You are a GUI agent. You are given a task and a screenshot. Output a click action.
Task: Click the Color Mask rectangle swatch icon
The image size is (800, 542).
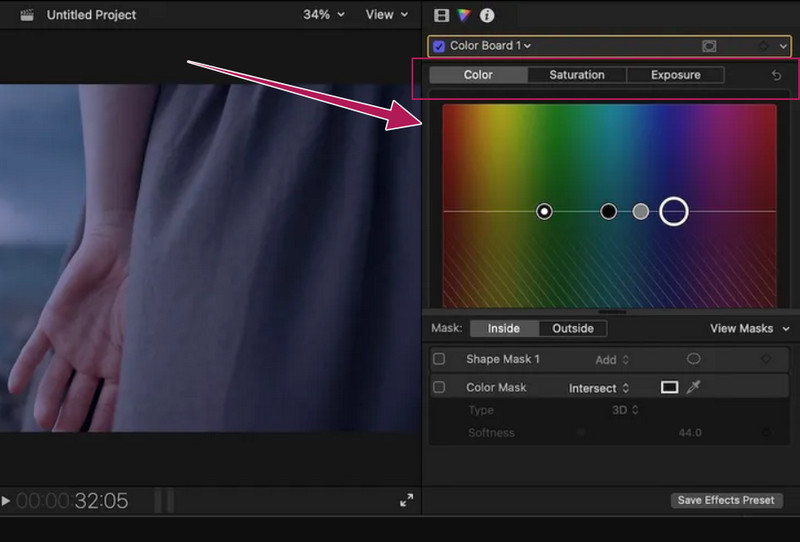[x=669, y=387]
